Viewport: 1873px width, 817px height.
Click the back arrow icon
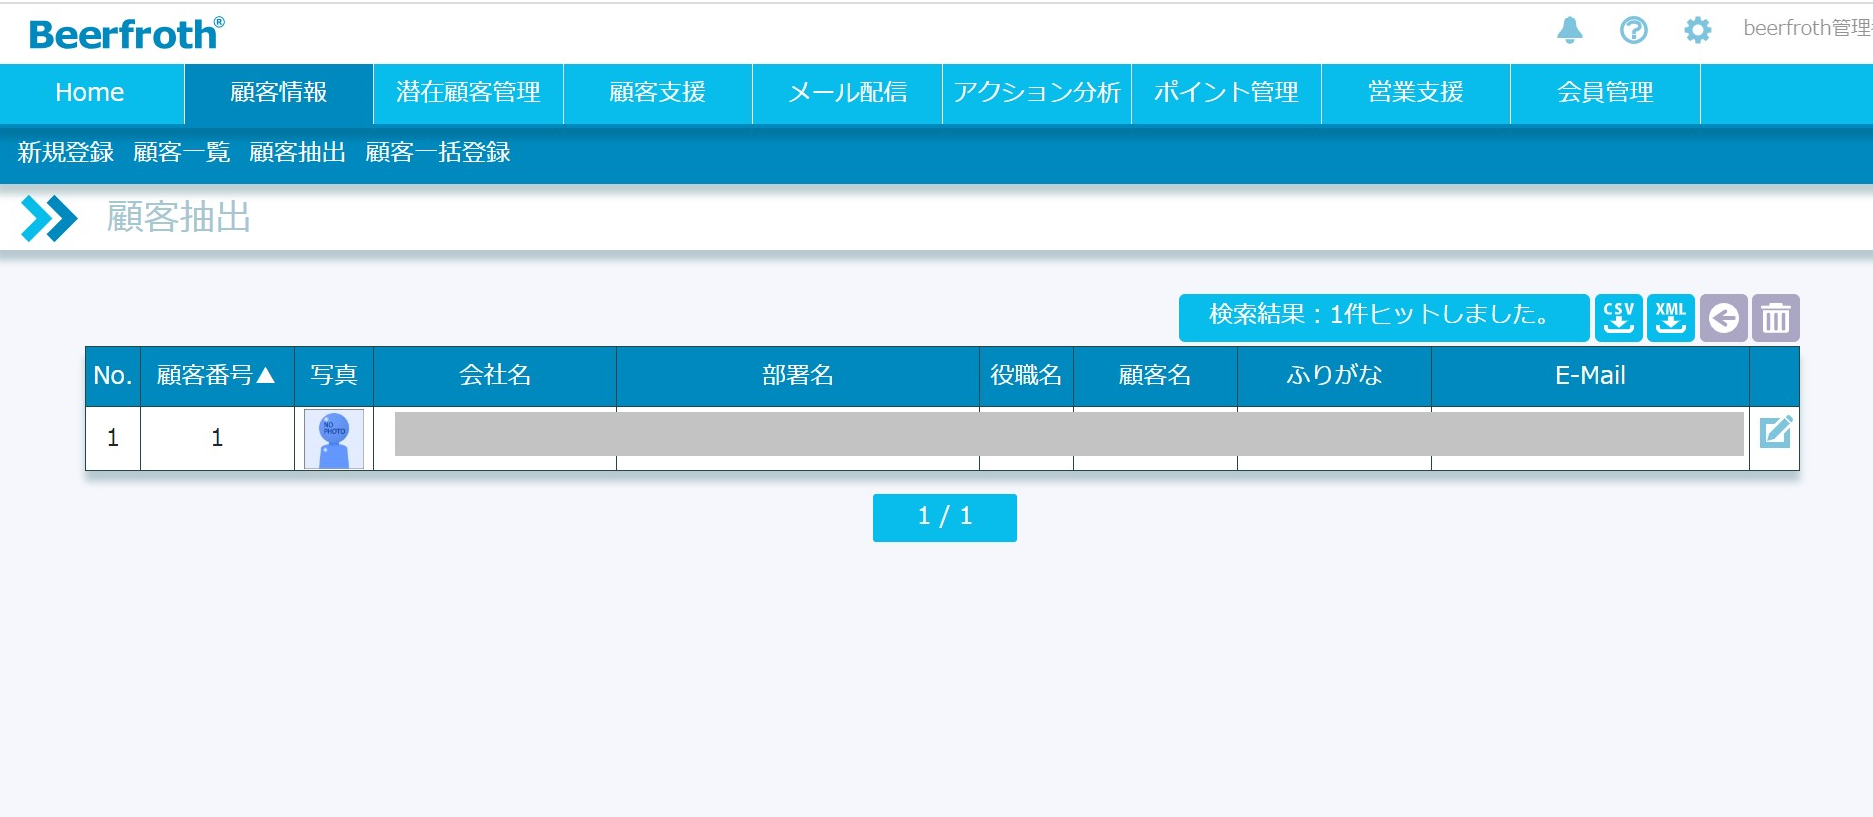1723,318
